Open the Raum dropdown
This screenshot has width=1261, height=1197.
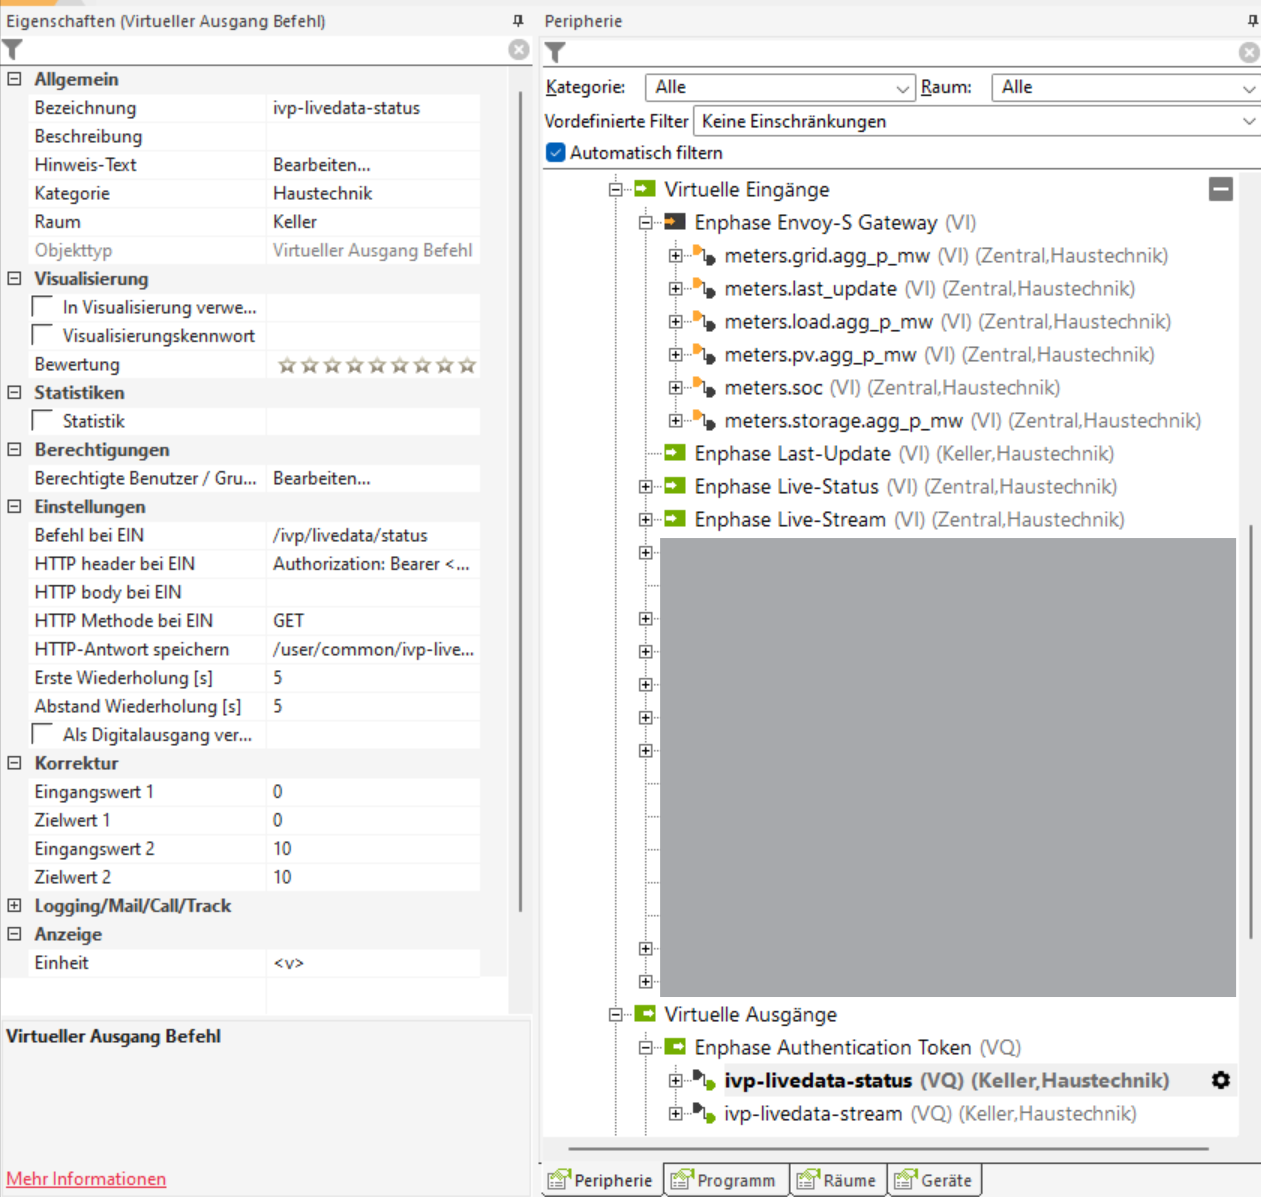(1126, 88)
